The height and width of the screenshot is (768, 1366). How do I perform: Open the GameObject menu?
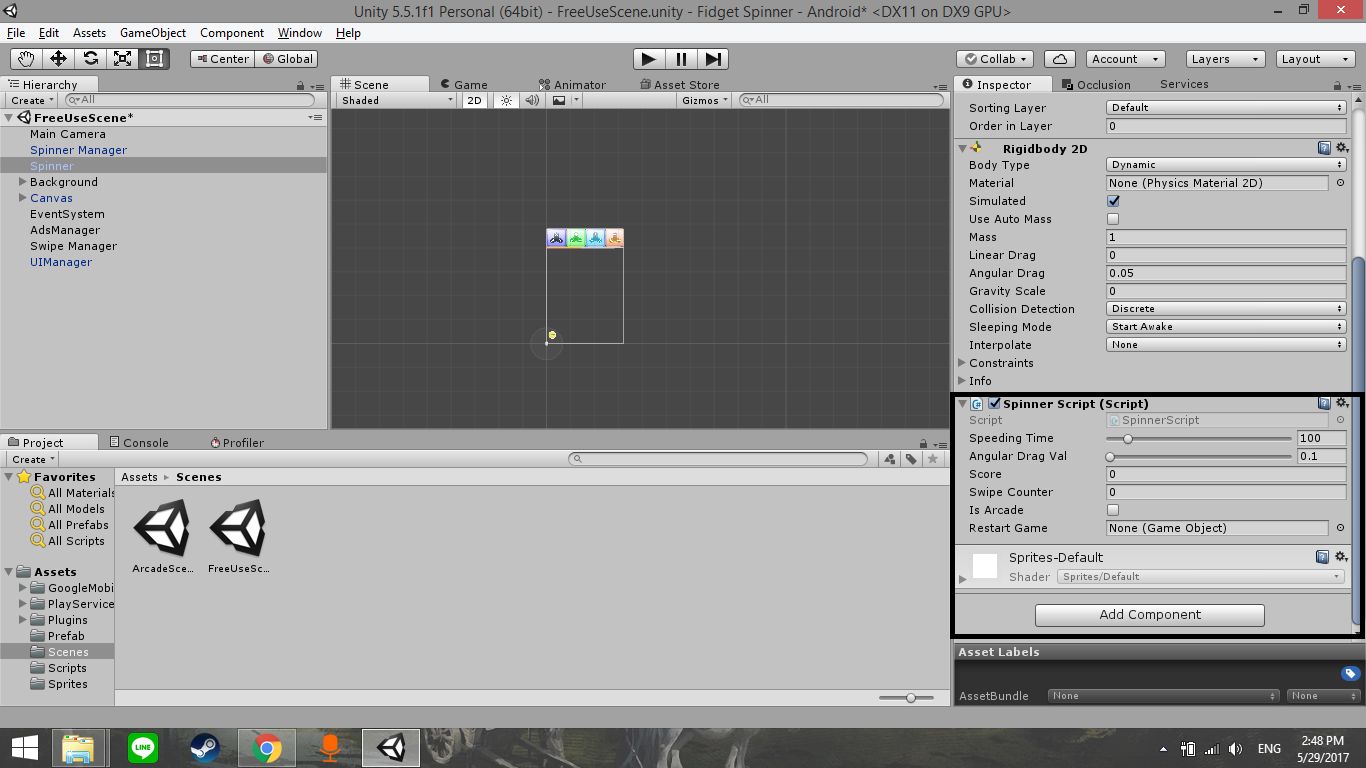pos(153,33)
